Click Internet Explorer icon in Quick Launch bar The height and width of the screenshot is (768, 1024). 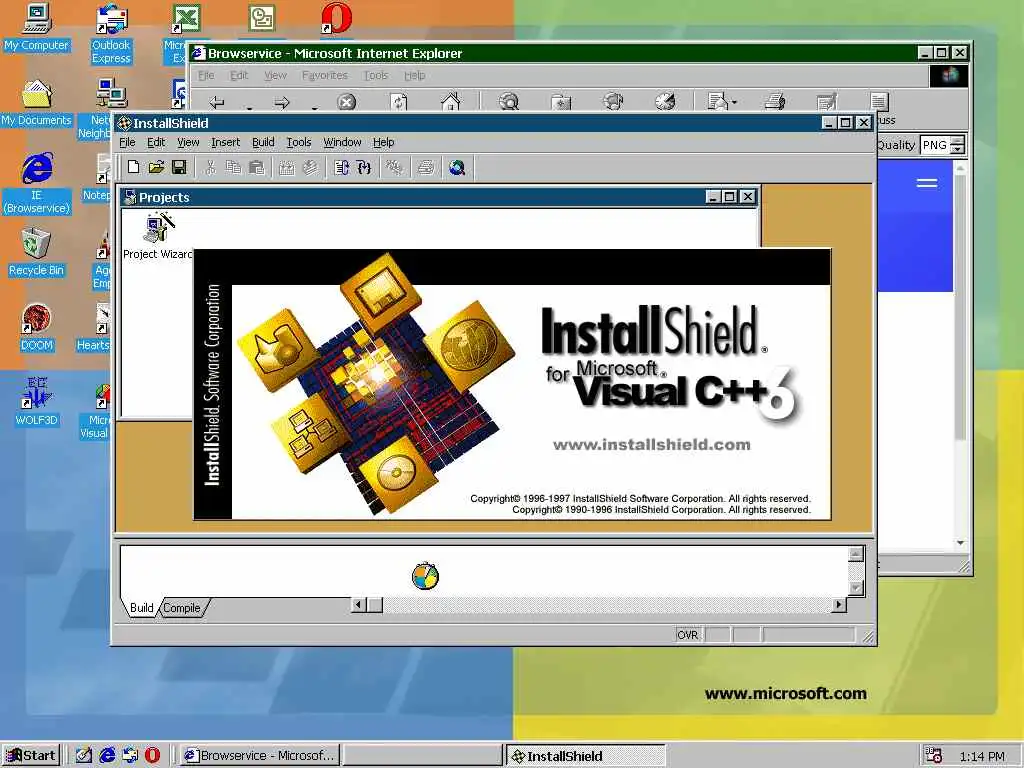107,756
